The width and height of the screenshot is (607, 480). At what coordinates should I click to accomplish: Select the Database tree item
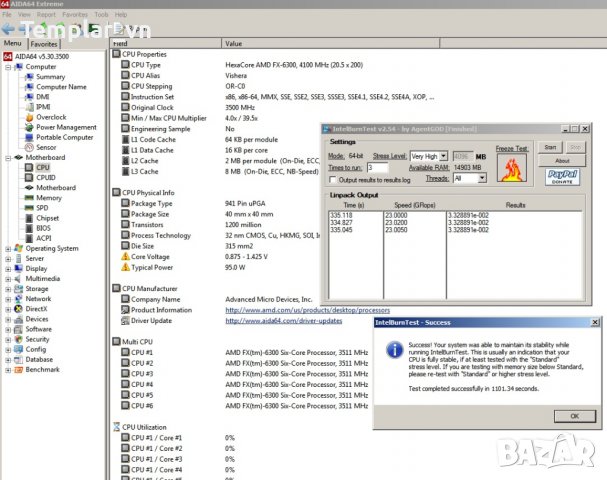39,359
